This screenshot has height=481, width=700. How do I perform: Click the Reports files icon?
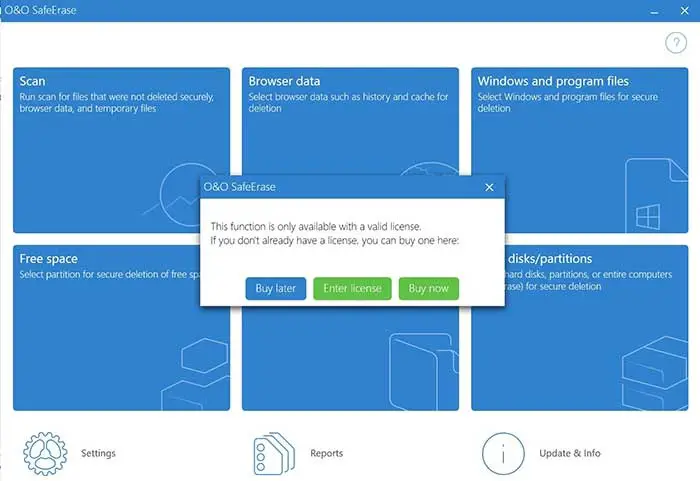pyautogui.click(x=274, y=453)
